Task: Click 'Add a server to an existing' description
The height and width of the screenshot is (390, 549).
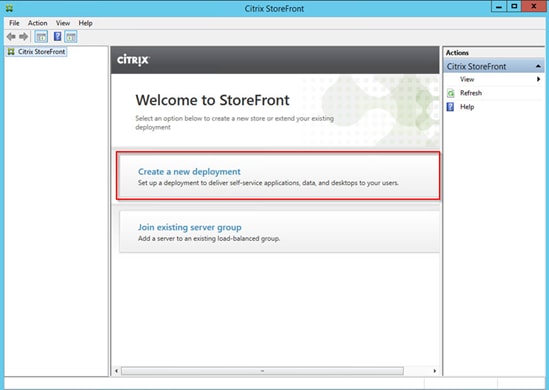Action: click(209, 238)
